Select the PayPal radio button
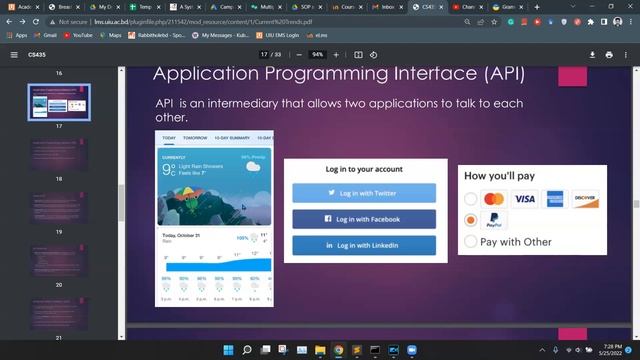The width and height of the screenshot is (640, 360). point(470,220)
